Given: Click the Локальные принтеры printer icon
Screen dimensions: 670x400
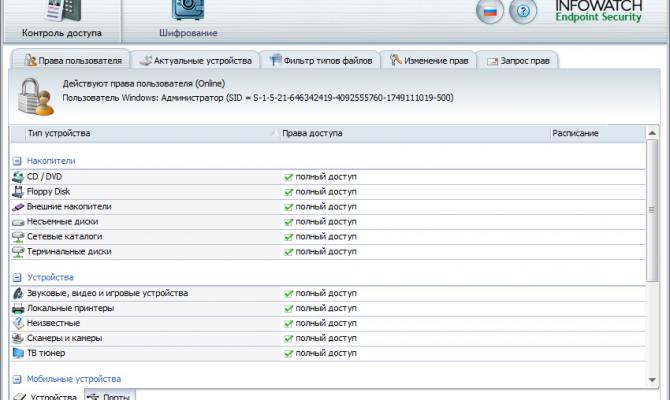Looking at the screenshot, I should (x=18, y=308).
